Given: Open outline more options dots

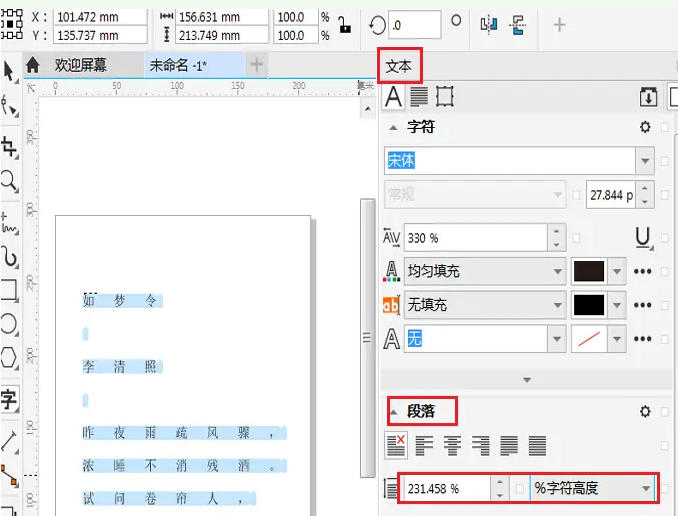Looking at the screenshot, I should (x=642, y=339).
